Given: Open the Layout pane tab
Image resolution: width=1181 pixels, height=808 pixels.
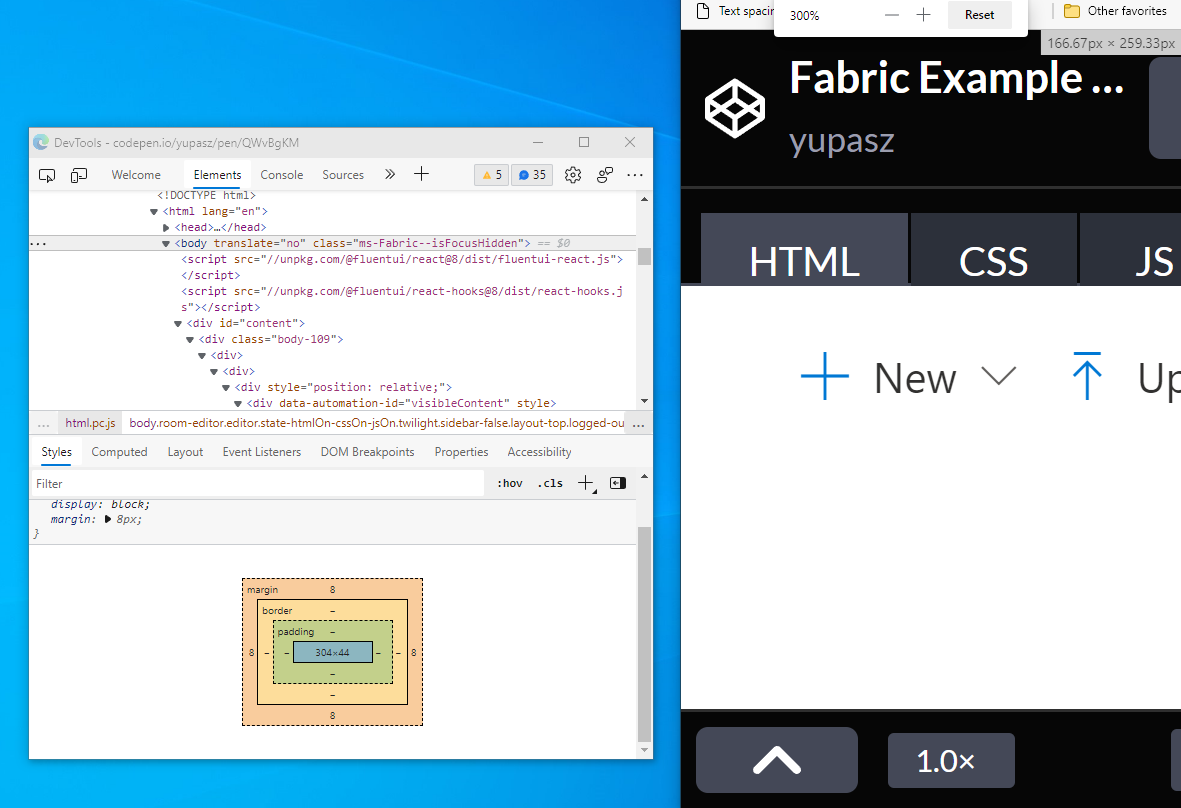Looking at the screenshot, I should (x=185, y=452).
